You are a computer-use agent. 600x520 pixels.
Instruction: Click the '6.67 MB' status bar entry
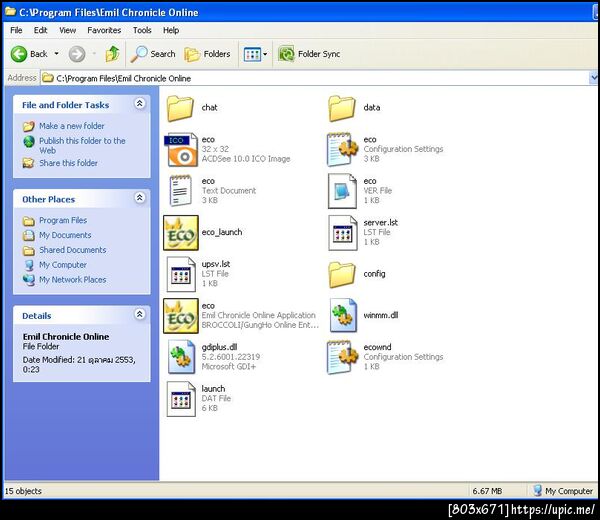(x=487, y=491)
